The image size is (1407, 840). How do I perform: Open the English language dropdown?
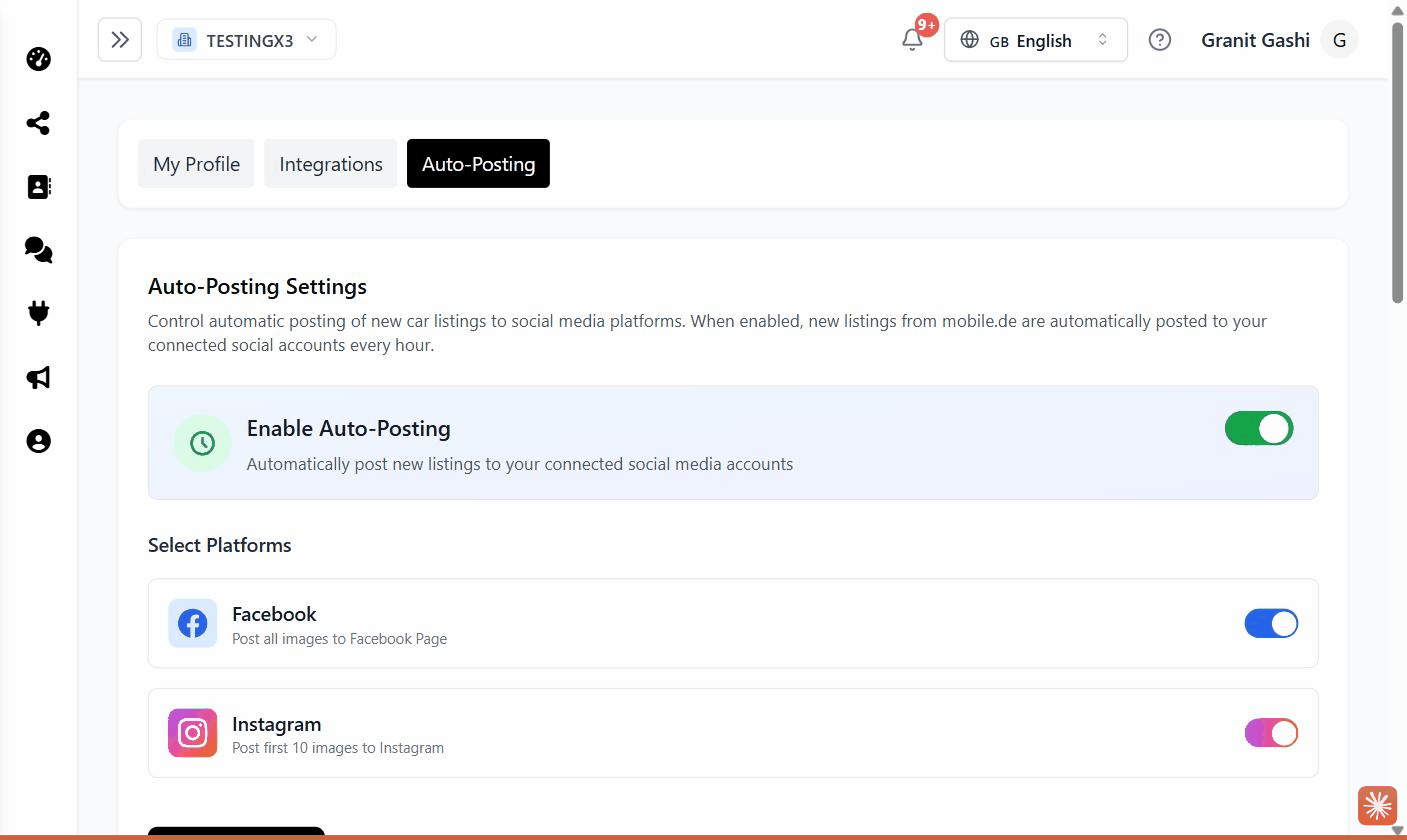click(x=1036, y=40)
